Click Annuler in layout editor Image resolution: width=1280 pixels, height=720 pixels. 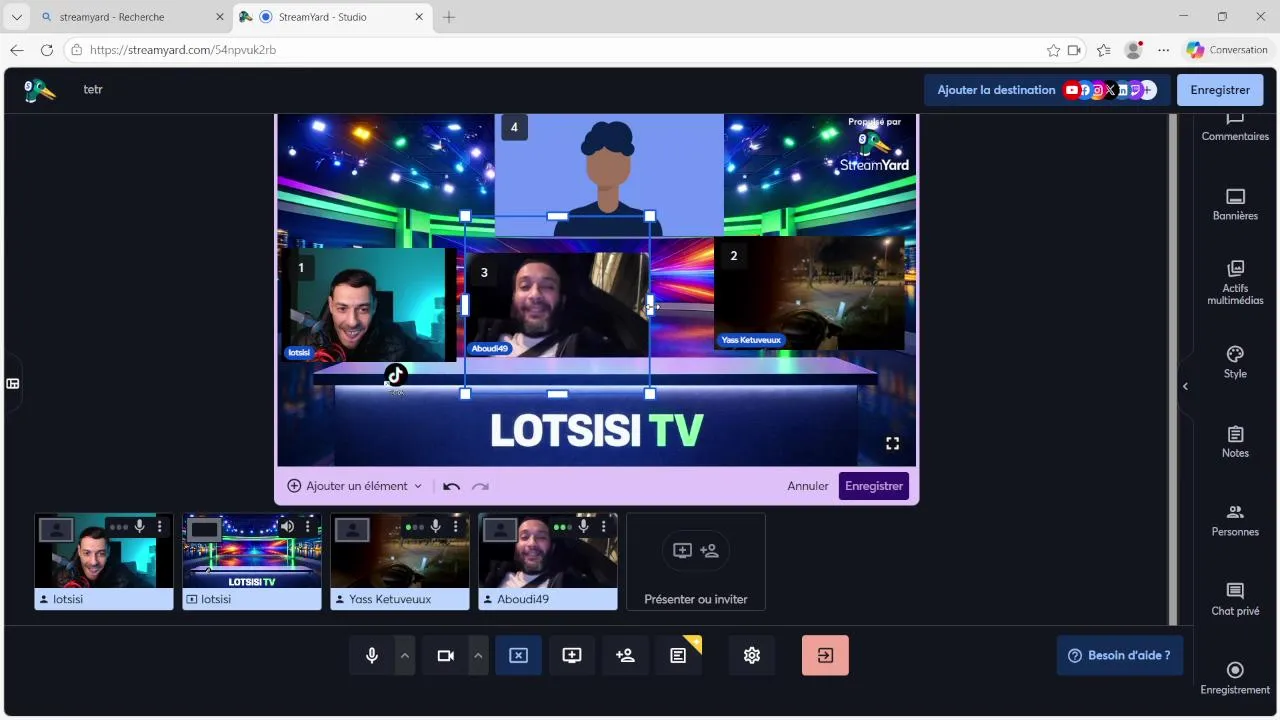[808, 486]
